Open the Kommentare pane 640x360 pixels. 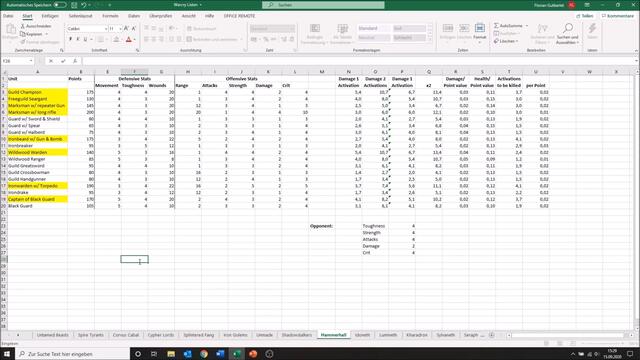618,16
